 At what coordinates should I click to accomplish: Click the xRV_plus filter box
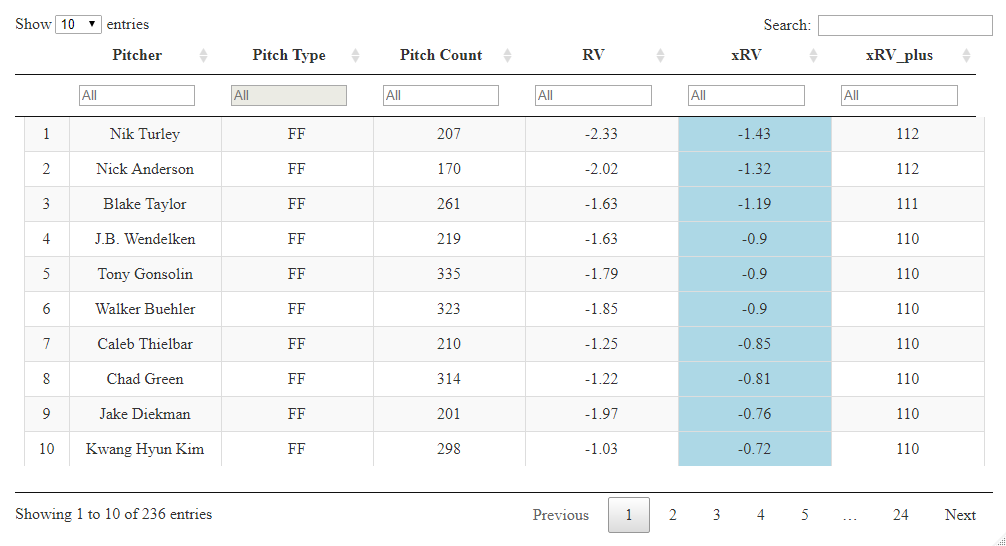click(899, 95)
